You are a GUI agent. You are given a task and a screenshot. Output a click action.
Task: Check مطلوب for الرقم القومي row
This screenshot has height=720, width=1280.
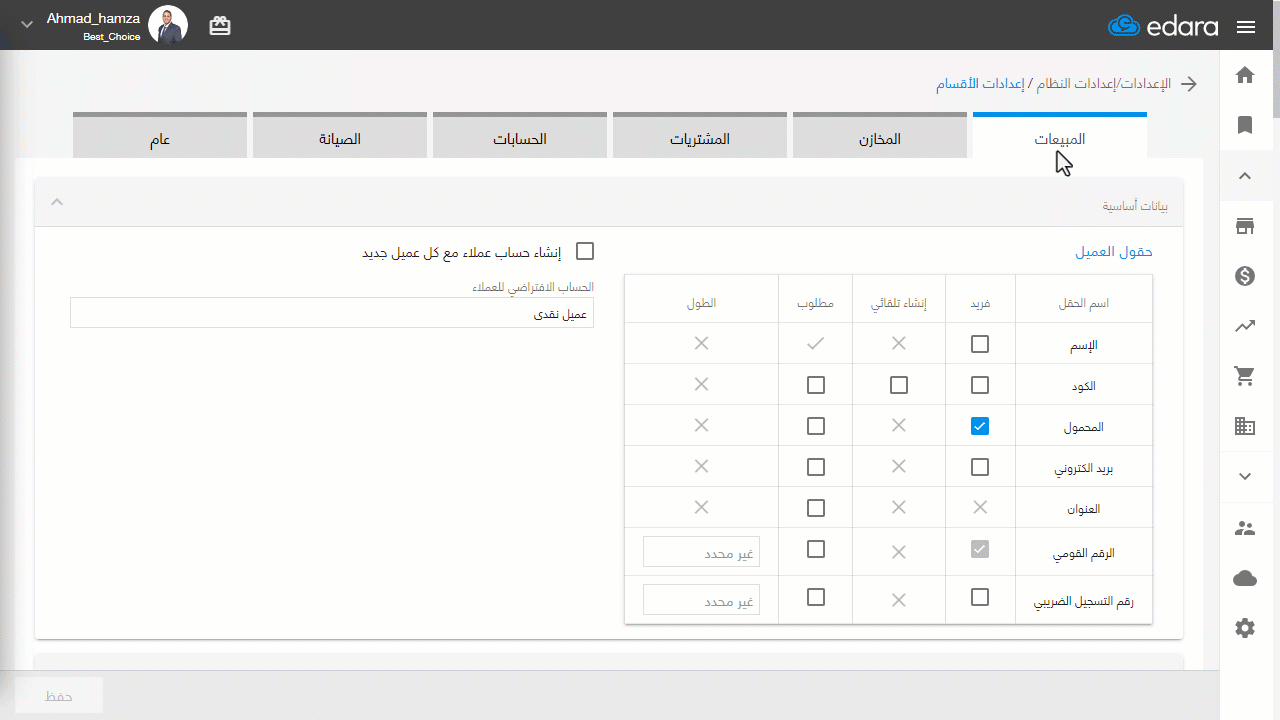[x=816, y=549]
